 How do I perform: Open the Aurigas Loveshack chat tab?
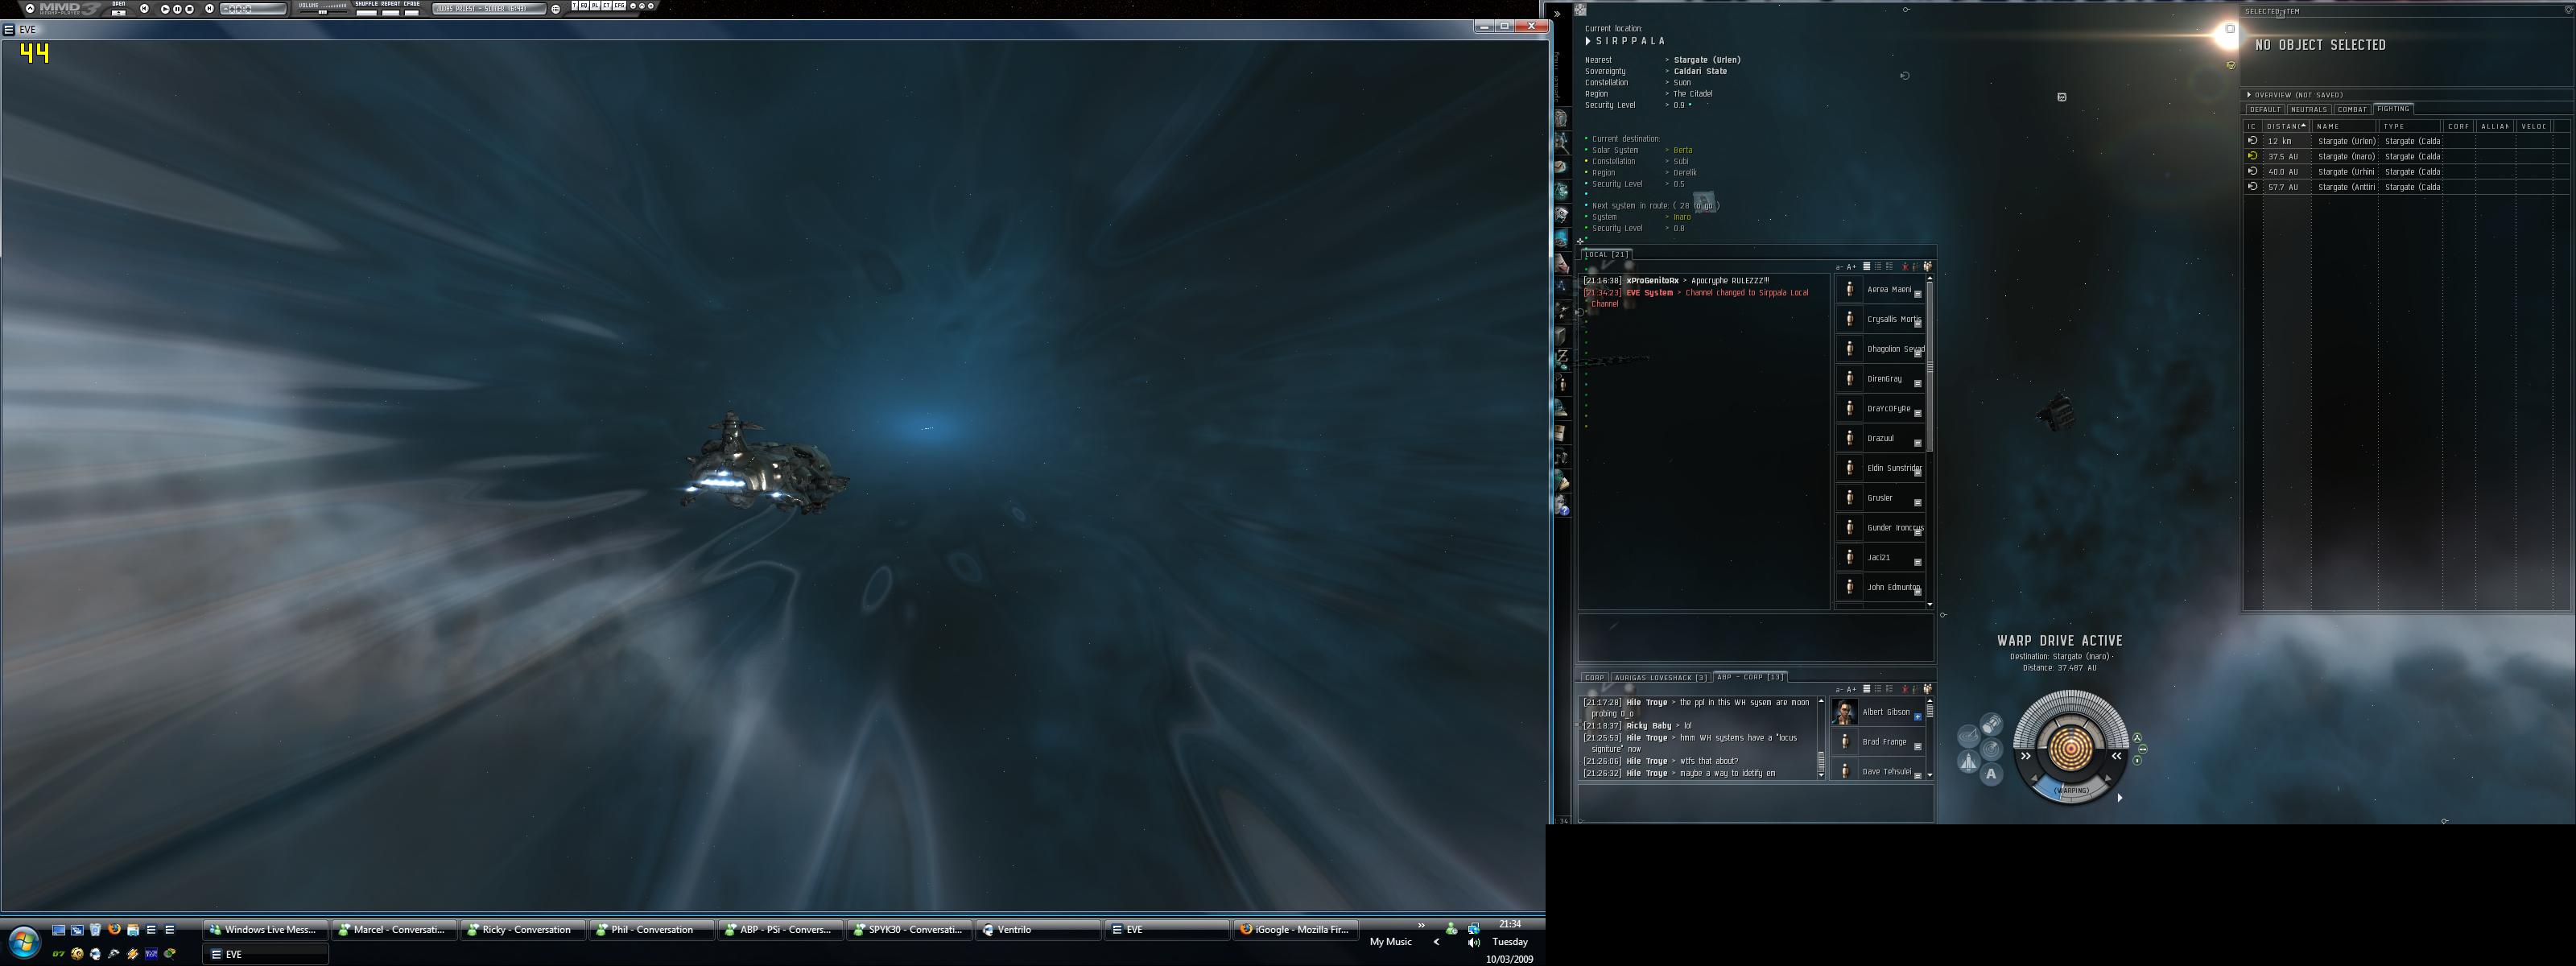1660,678
